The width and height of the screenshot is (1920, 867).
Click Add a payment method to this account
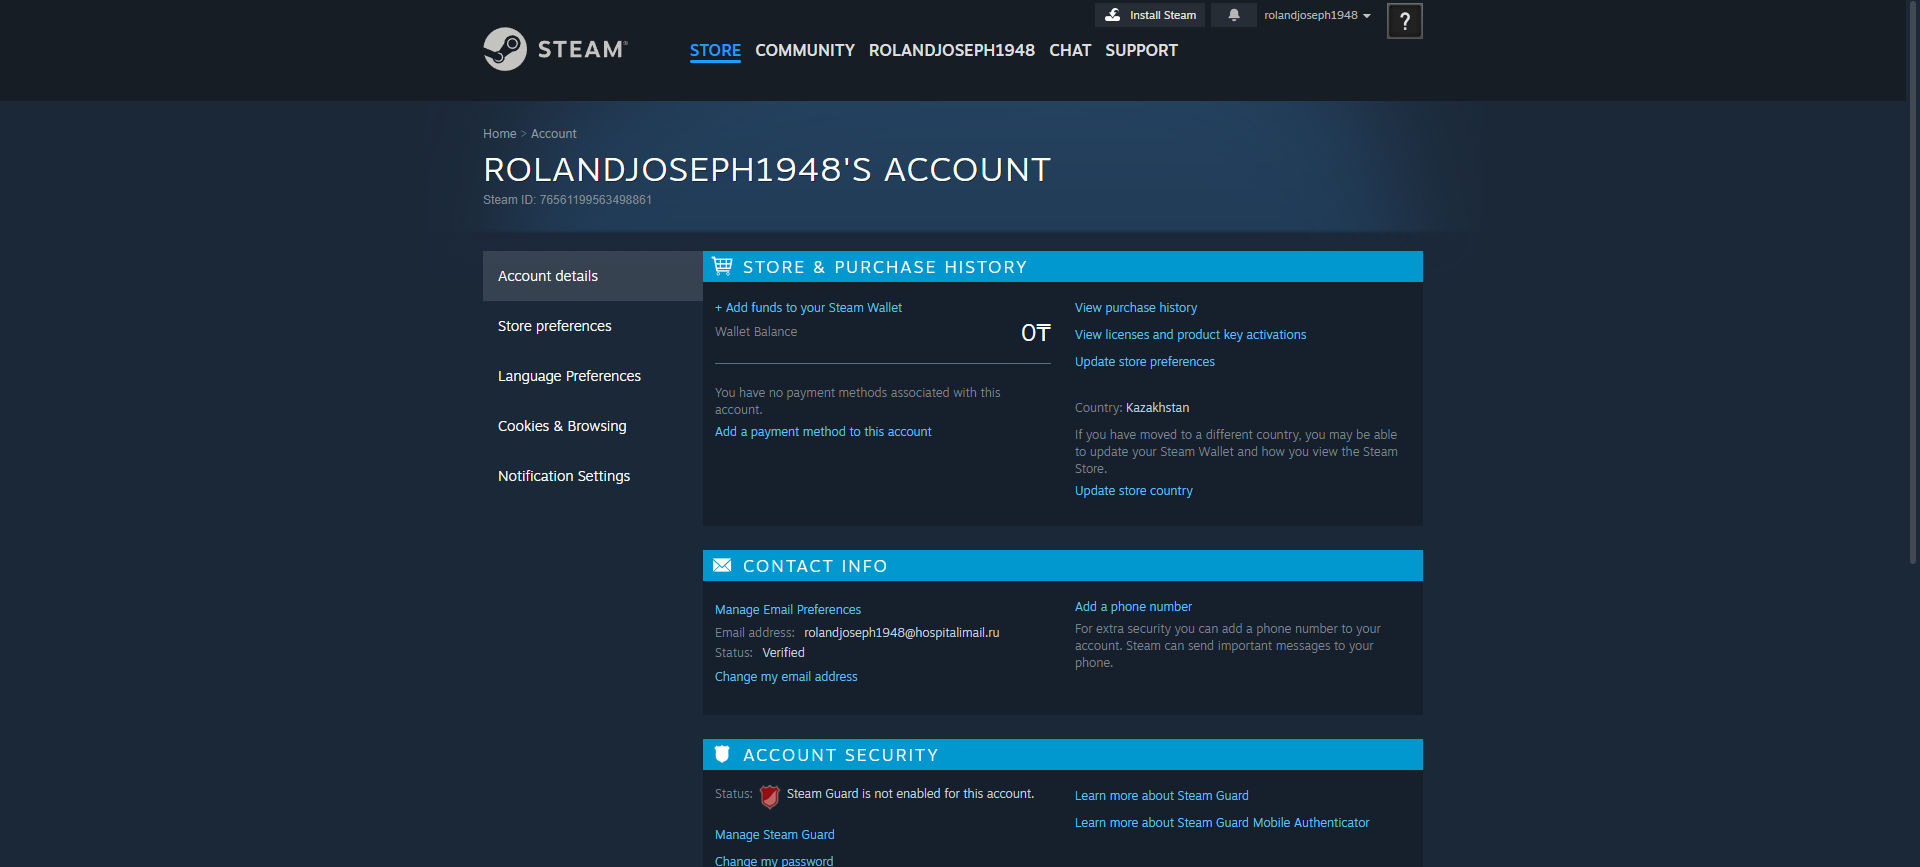823,432
